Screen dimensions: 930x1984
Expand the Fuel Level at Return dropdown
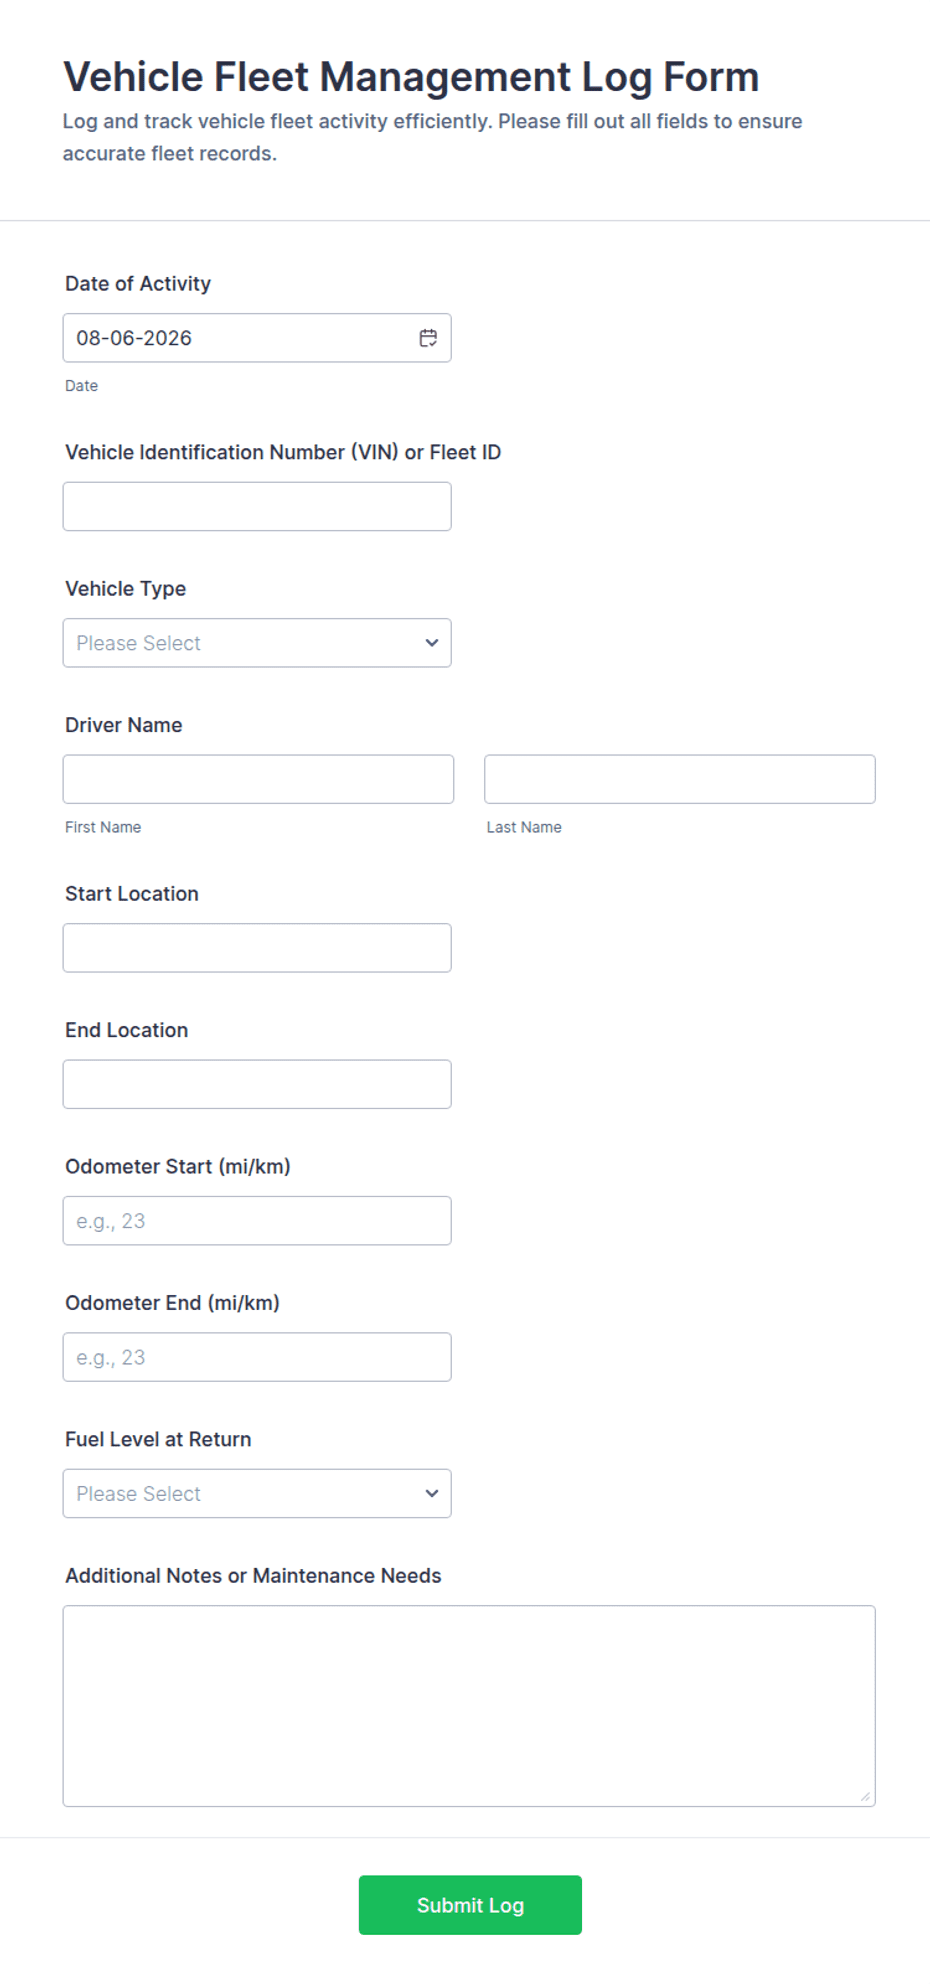pos(257,1494)
